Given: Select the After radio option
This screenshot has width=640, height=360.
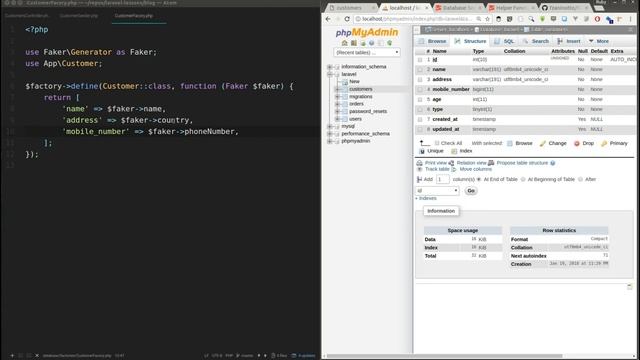Looking at the screenshot, I should point(580,179).
